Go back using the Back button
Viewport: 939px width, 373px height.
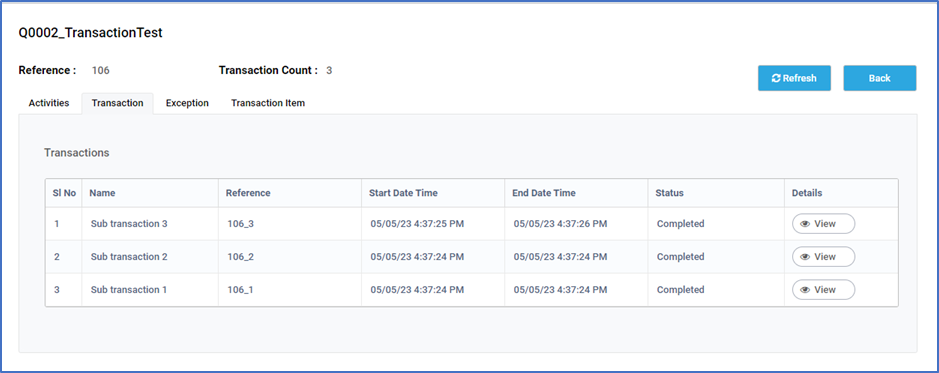(880, 78)
